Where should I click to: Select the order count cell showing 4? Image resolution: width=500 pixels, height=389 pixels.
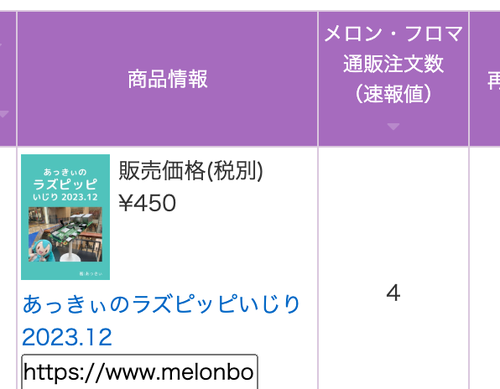click(393, 293)
